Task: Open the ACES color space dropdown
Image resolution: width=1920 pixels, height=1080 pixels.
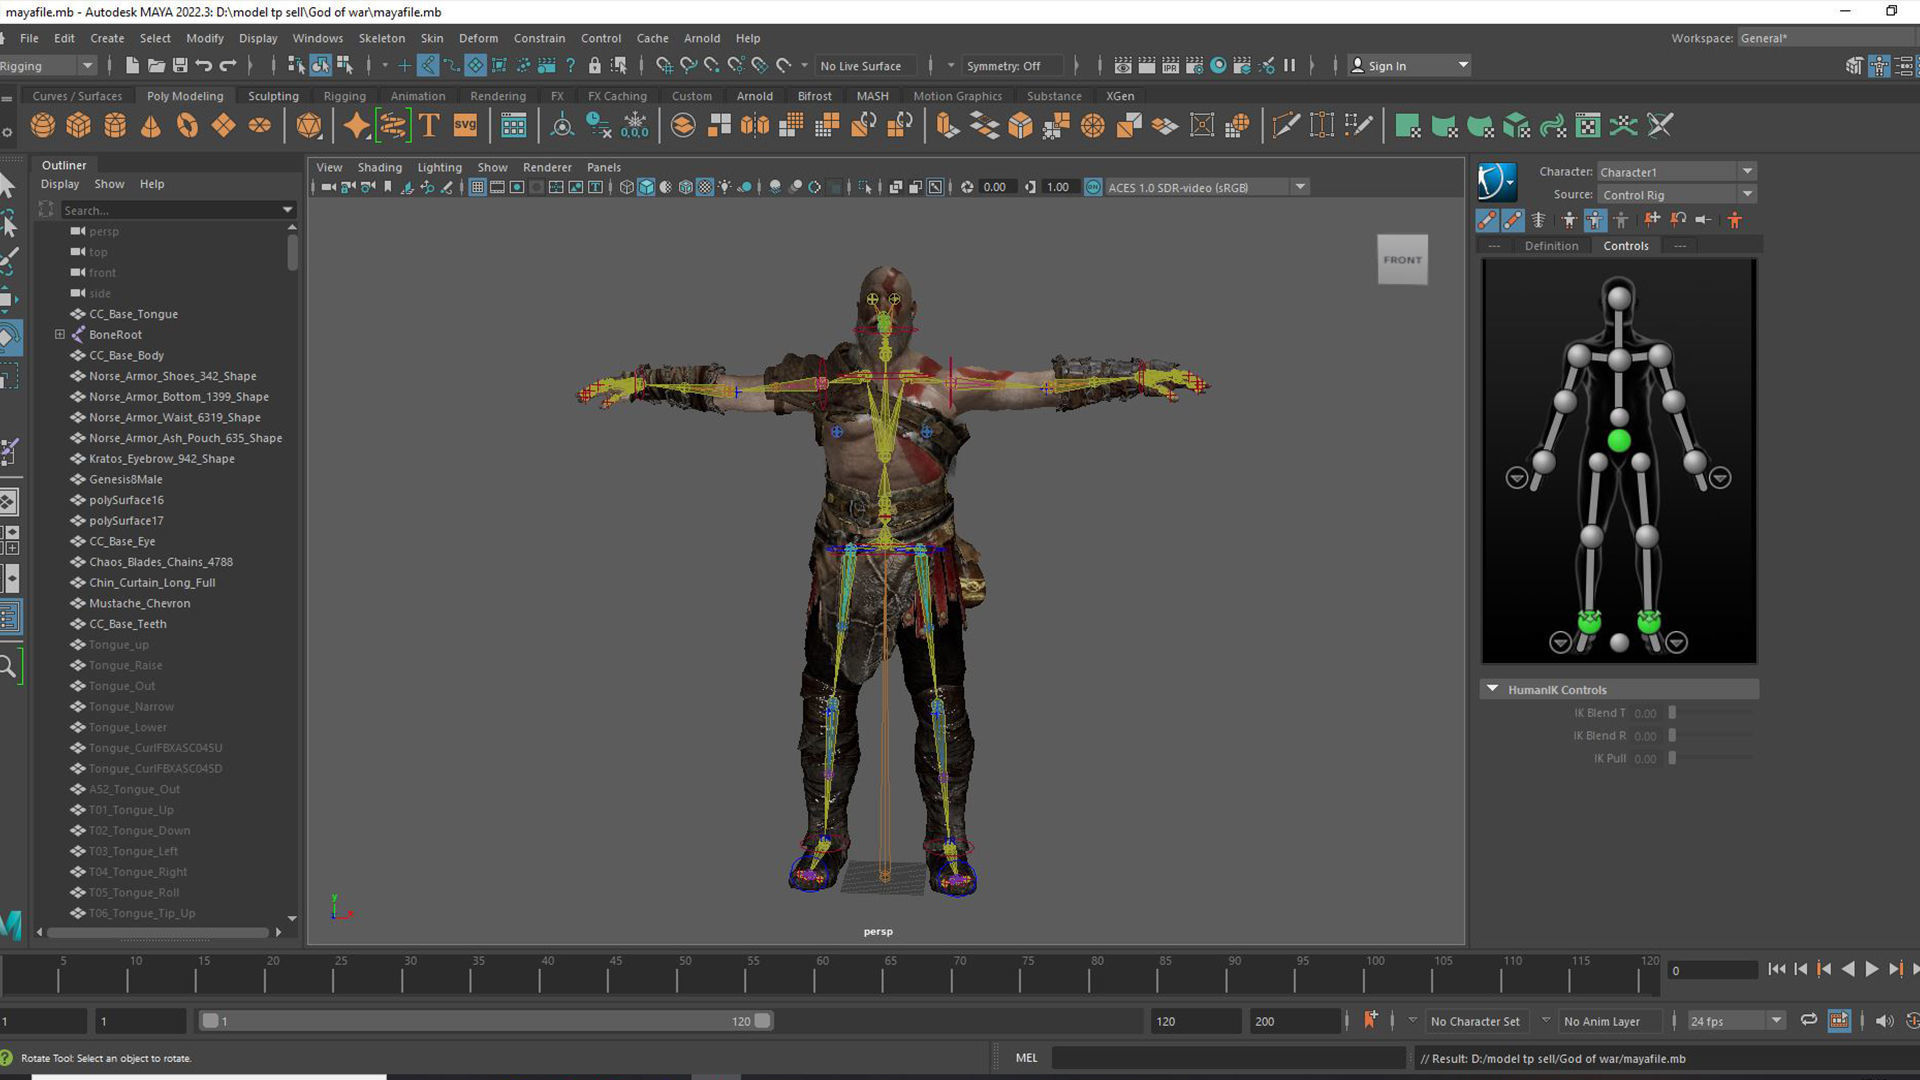Action: tap(1207, 187)
